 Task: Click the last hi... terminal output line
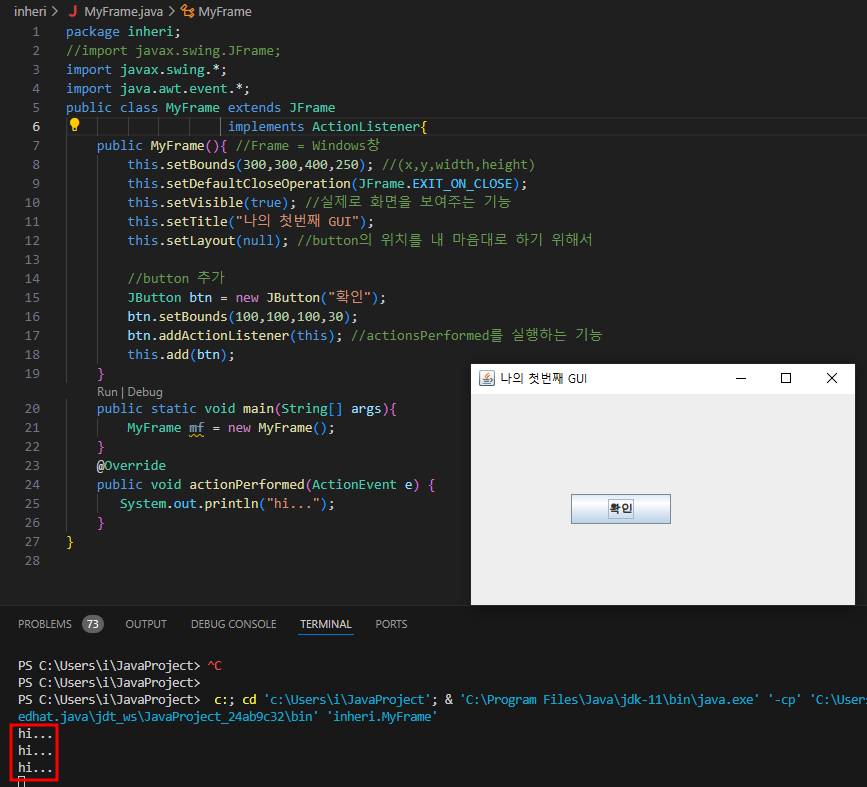35,768
